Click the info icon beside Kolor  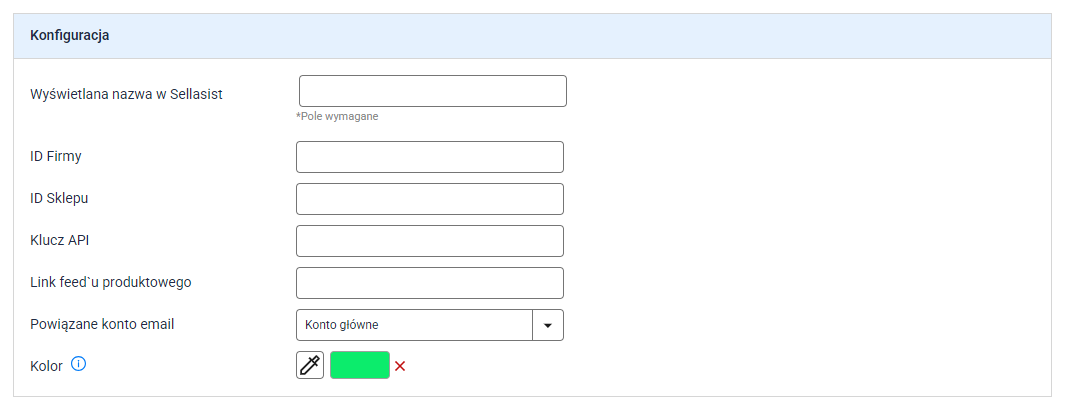click(x=79, y=364)
